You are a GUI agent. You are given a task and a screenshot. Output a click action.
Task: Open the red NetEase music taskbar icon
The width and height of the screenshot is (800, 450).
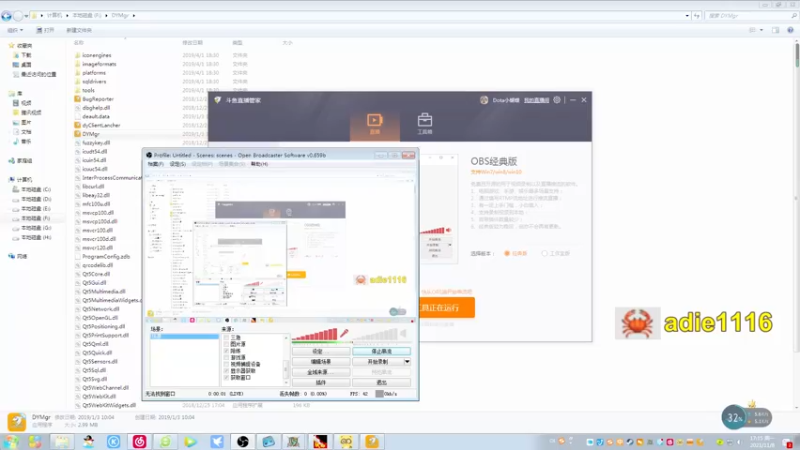point(139,441)
